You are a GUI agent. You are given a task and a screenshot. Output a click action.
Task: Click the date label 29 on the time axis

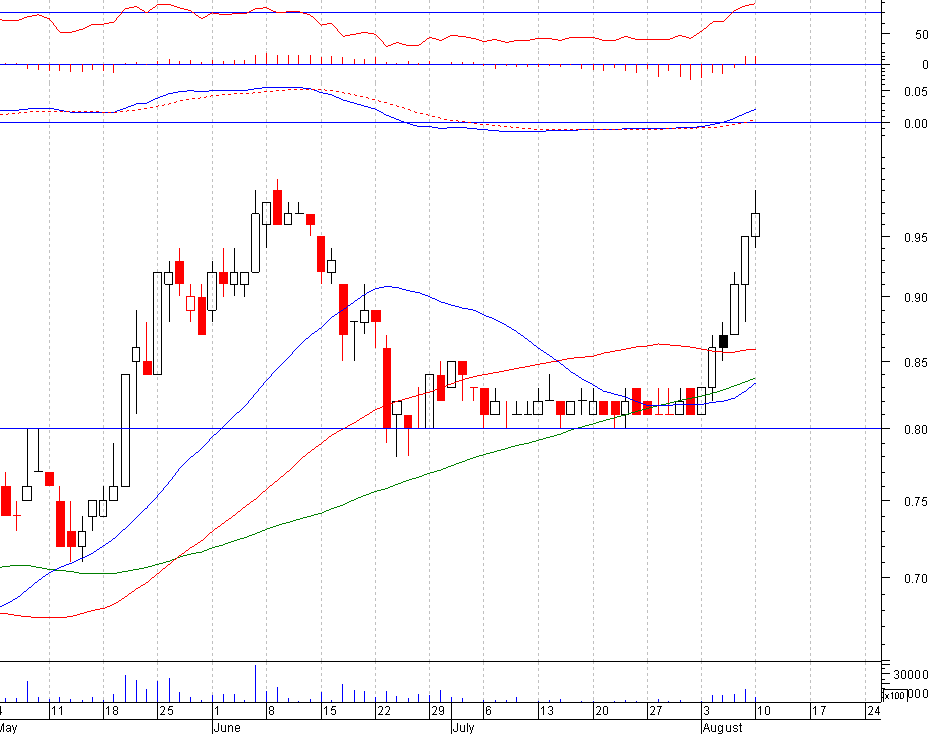(438, 711)
